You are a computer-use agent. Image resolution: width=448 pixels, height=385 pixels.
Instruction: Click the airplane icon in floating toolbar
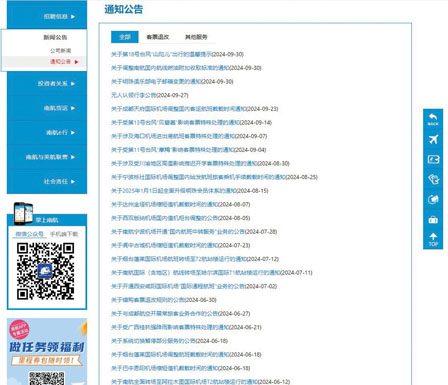(x=433, y=139)
